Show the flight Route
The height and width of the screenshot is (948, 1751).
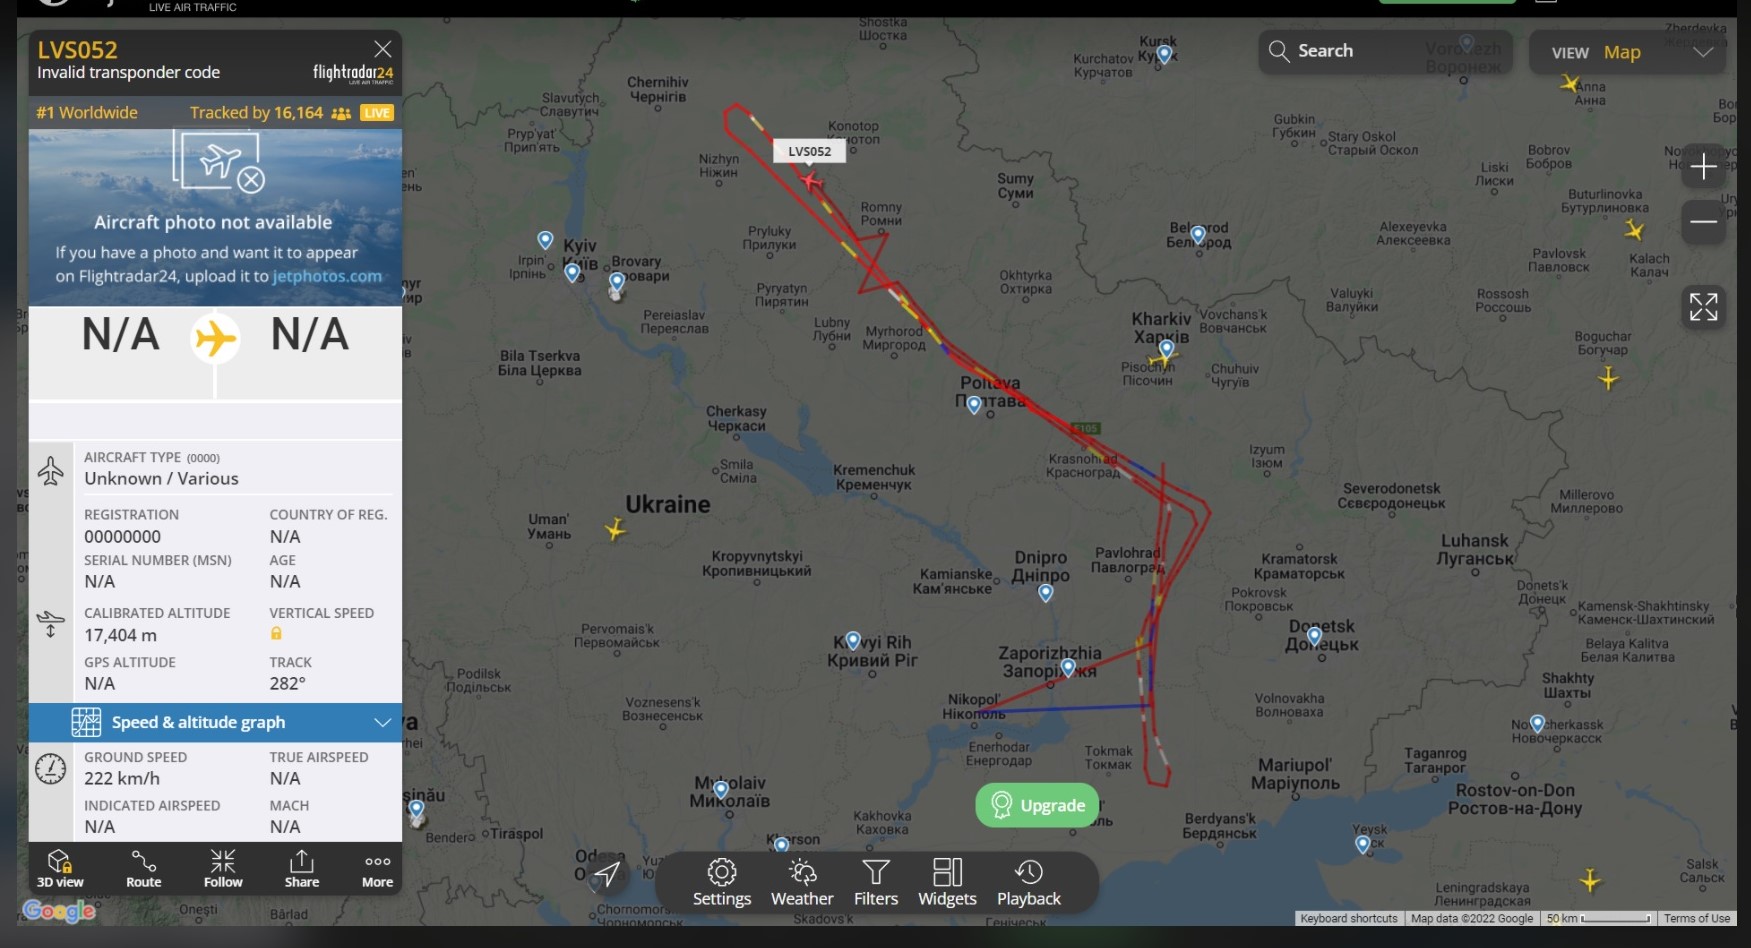pos(143,868)
